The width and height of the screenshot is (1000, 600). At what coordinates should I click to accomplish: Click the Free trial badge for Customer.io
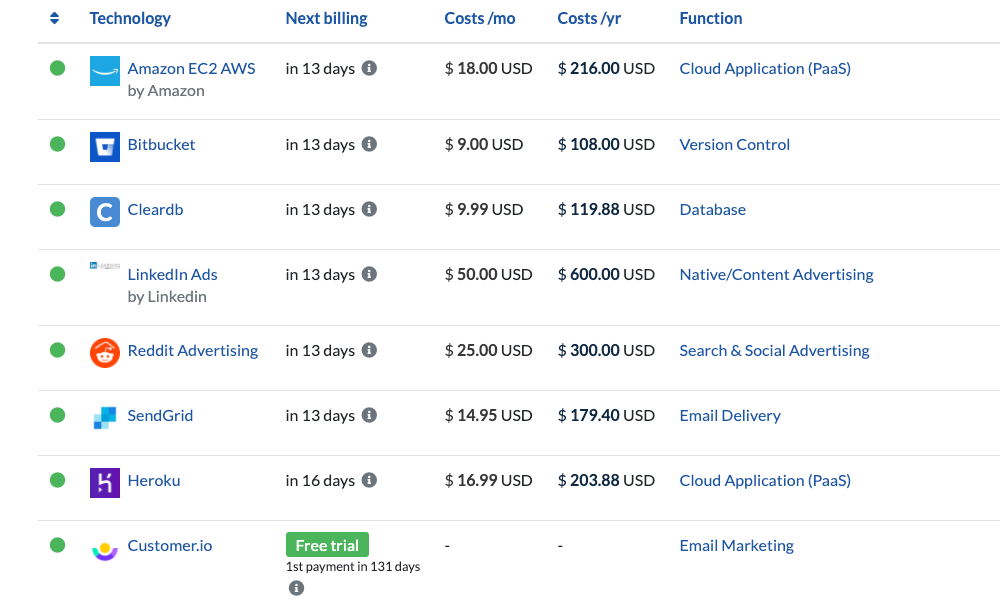point(327,545)
